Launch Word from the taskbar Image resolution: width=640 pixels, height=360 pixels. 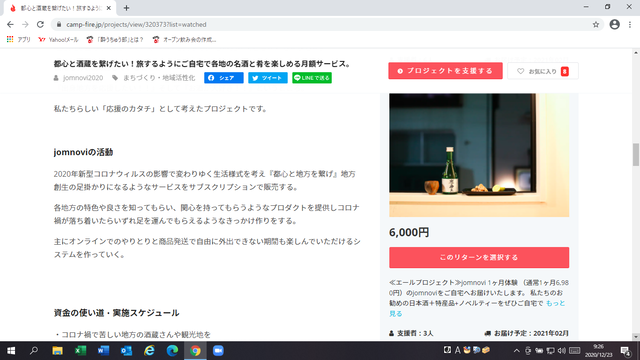pos(103,351)
